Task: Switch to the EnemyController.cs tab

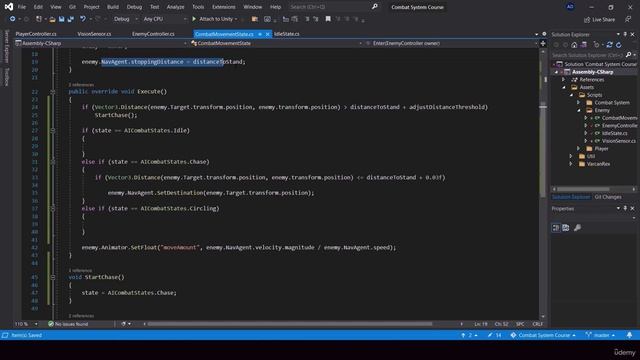Action: click(x=153, y=34)
